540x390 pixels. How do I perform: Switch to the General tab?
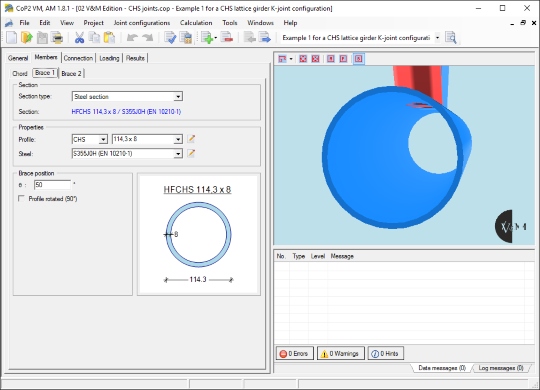coord(18,58)
